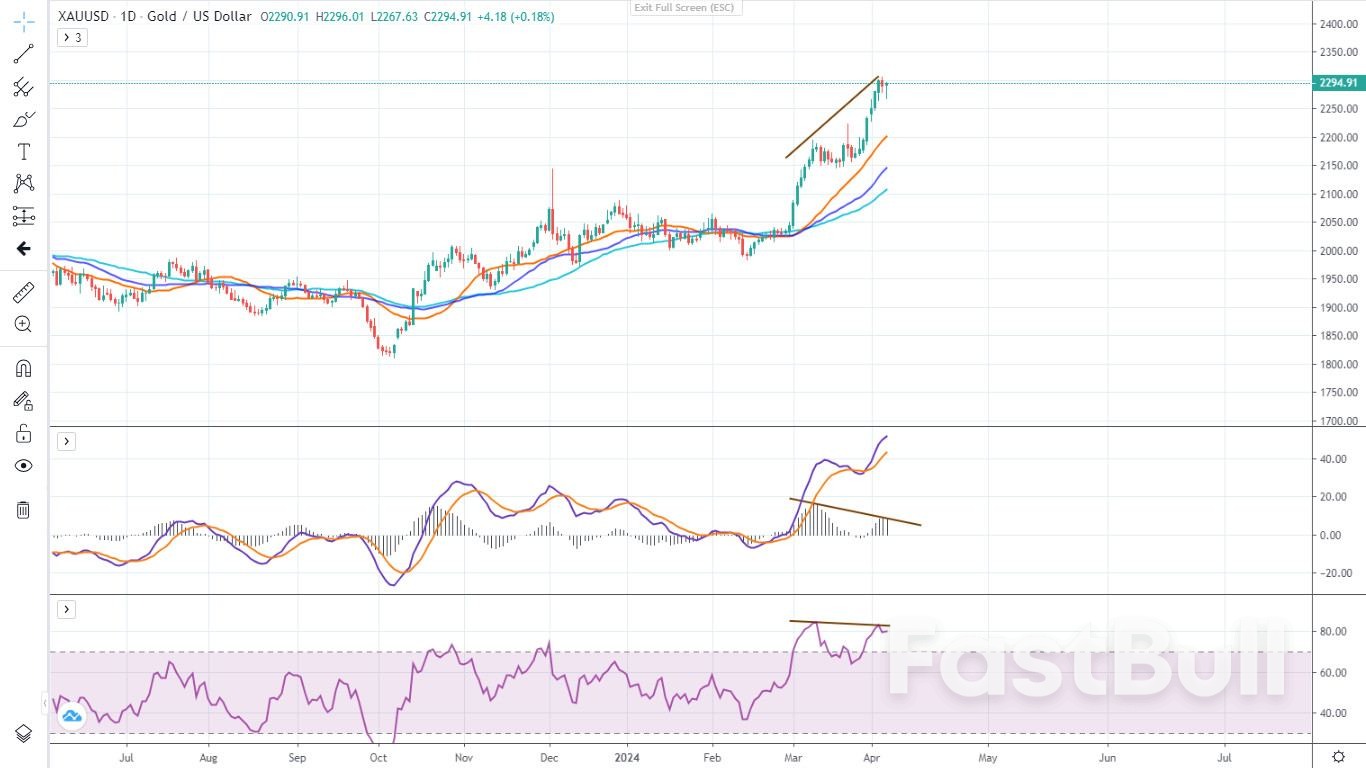Expand the MACD pane legend
Image resolution: width=1366 pixels, height=768 pixels.
click(66, 441)
